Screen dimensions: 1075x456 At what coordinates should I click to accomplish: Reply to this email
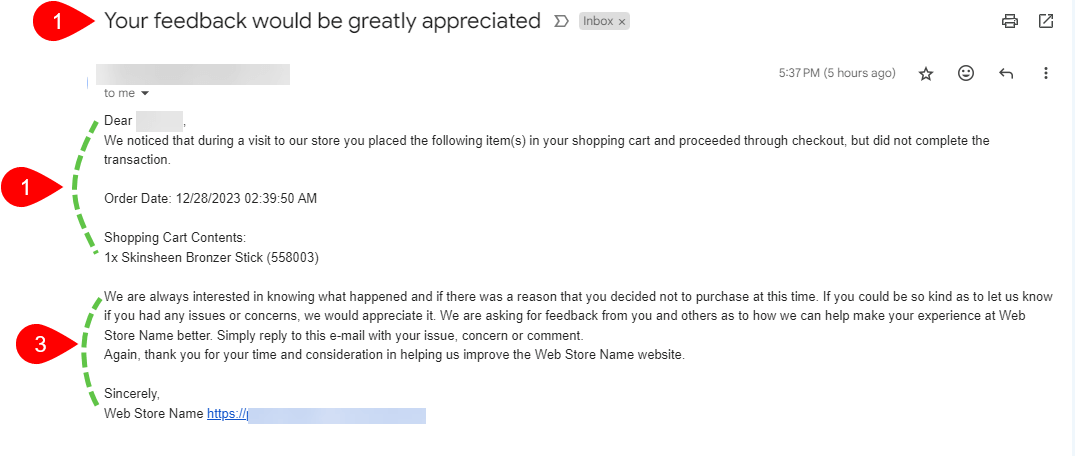(1006, 73)
